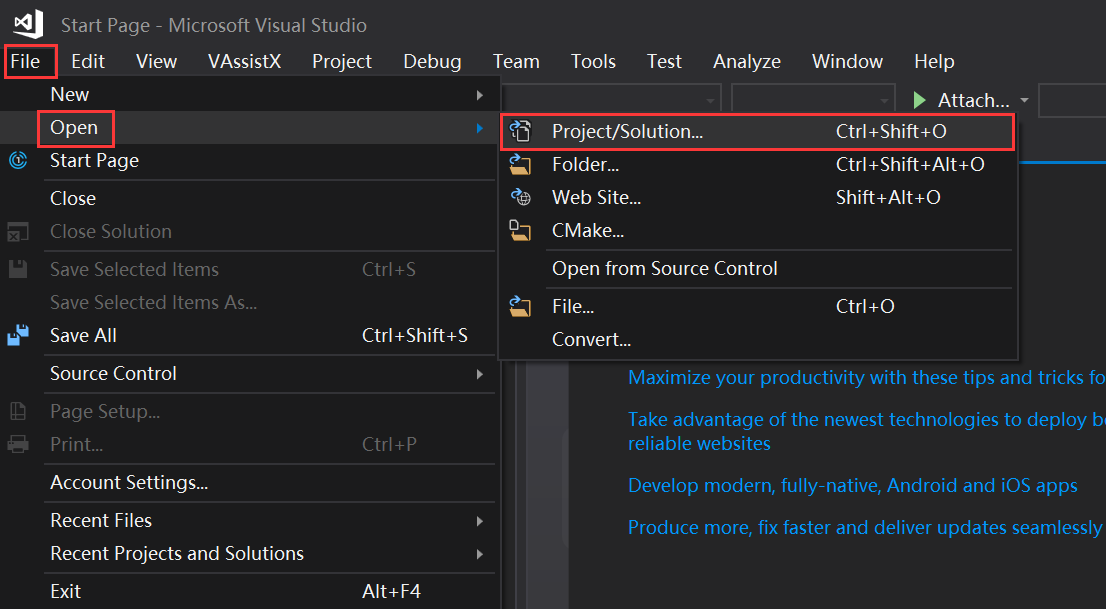Open the Develop modern, fully-native apps link
1106x609 pixels.
click(853, 486)
